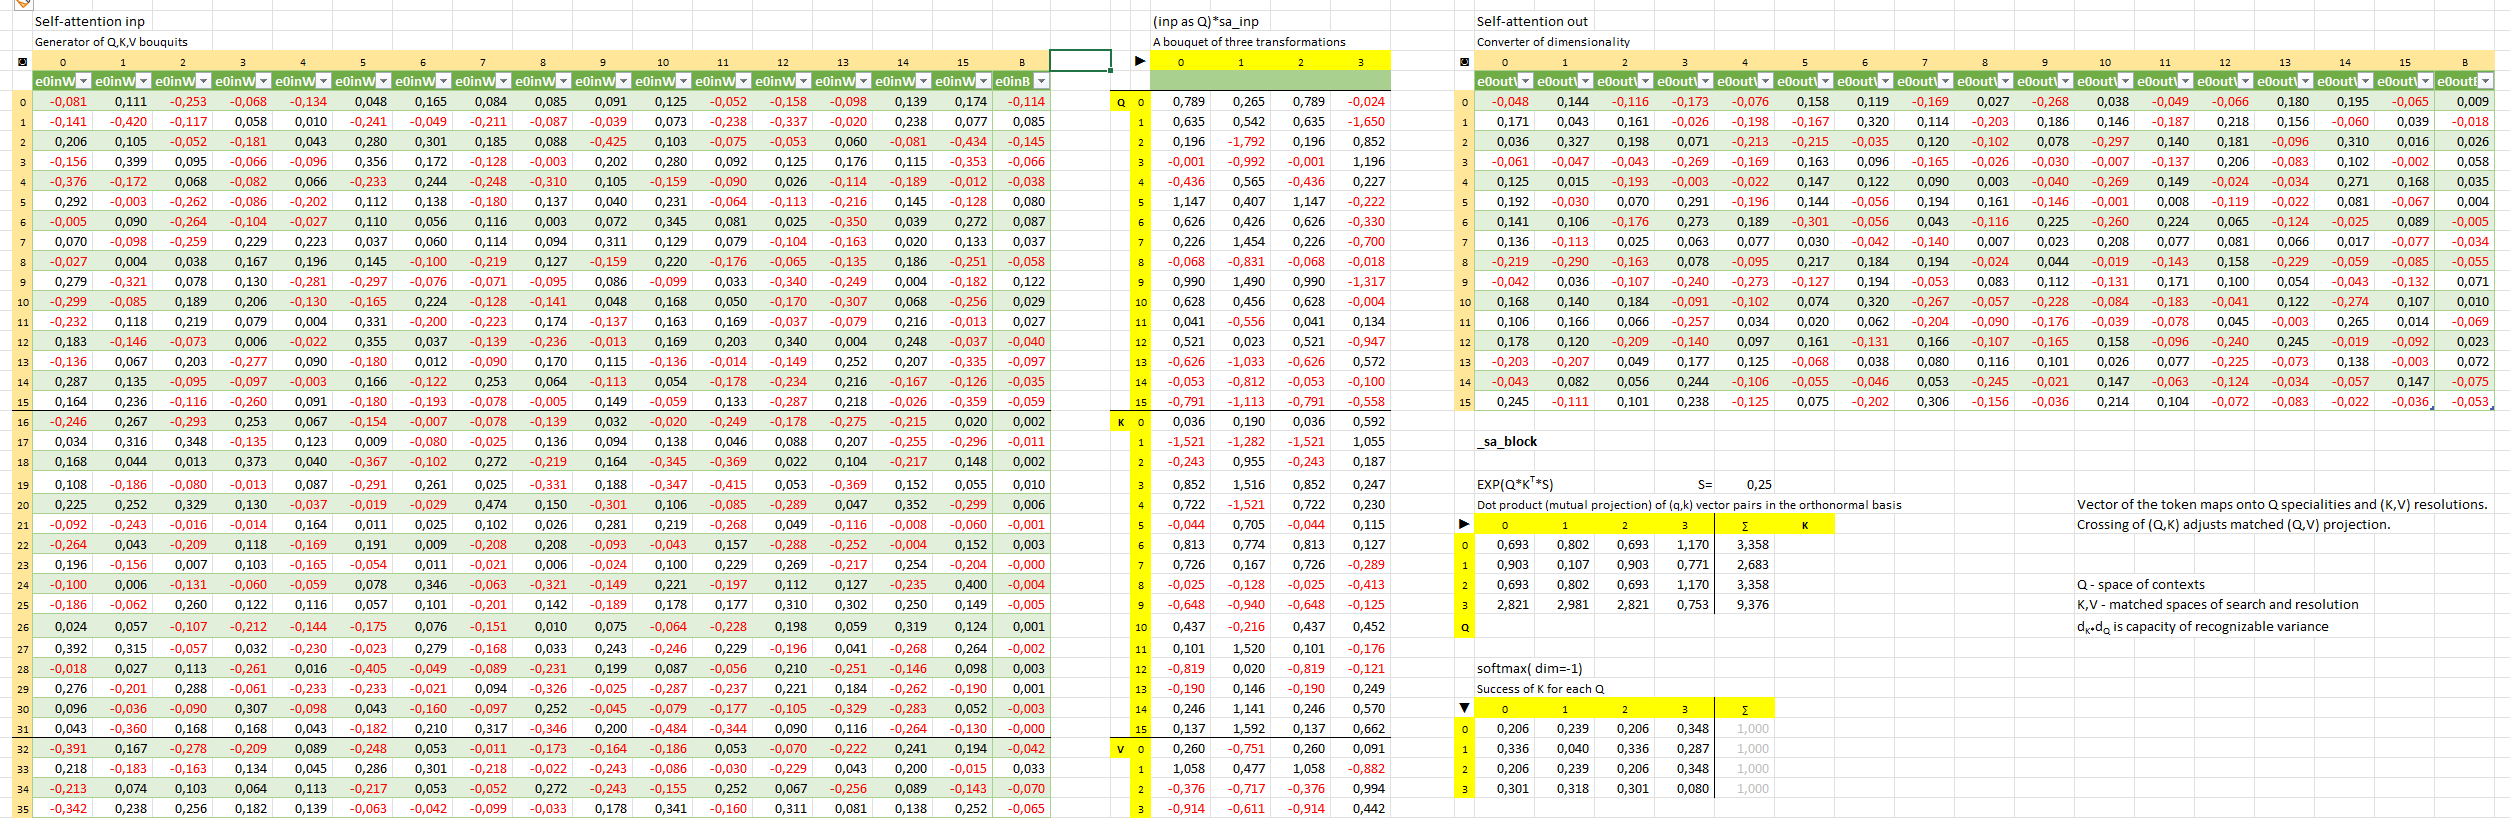Open filter dropdown for column 7 of Self-attention inp
This screenshot has height=818, width=2510.
tap(504, 81)
